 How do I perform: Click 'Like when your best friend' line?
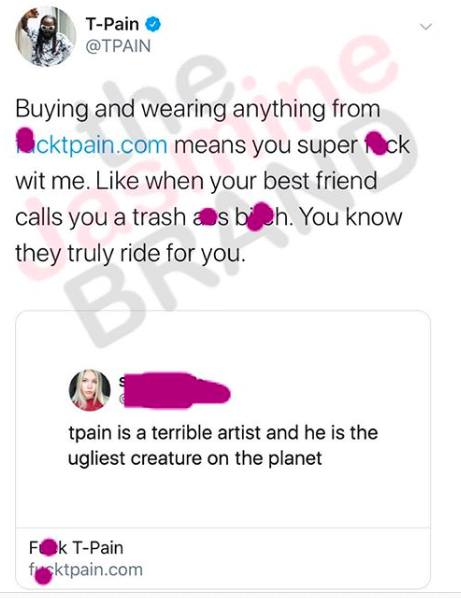click(236, 181)
